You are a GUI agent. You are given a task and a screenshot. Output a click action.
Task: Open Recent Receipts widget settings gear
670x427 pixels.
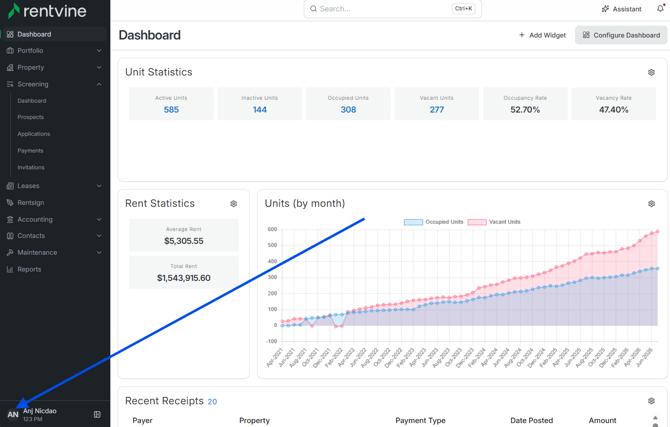click(x=651, y=401)
